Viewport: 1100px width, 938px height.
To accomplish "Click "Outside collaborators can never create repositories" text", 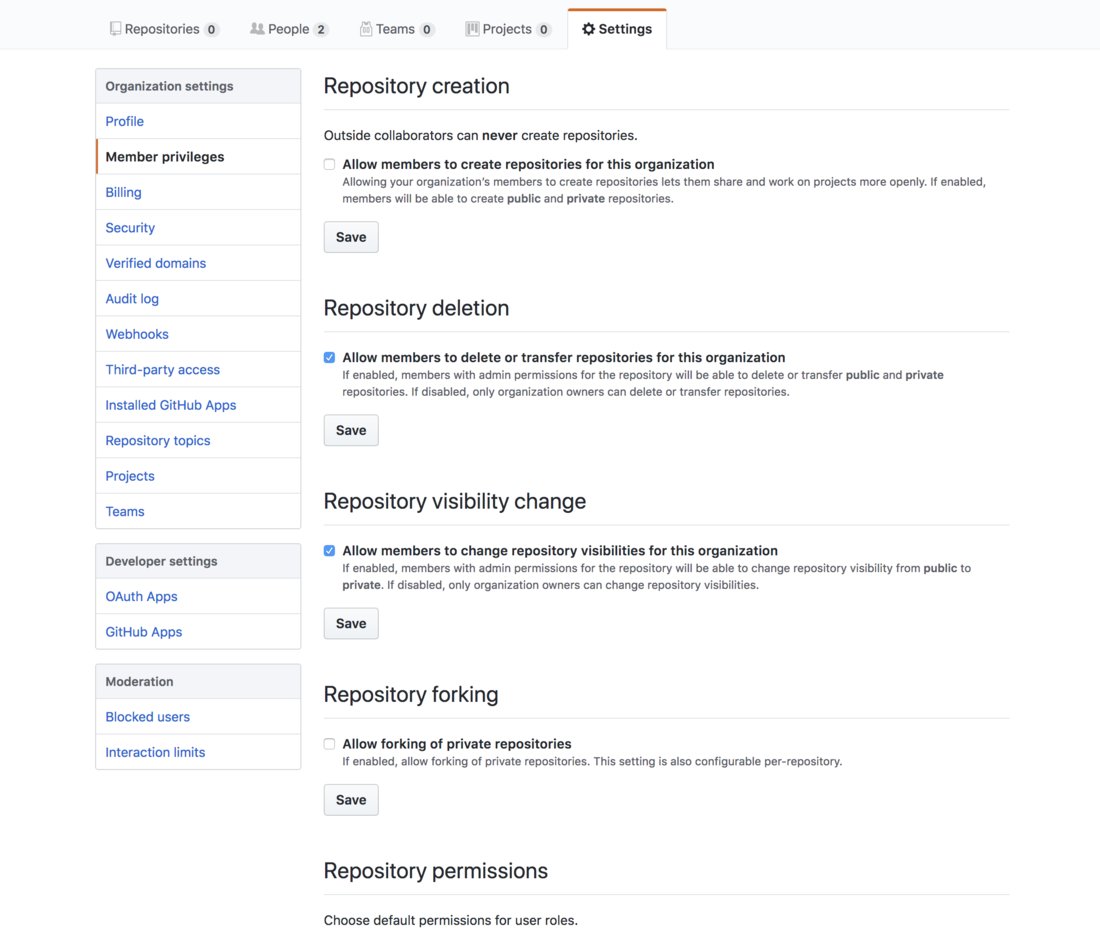I will tap(481, 135).
